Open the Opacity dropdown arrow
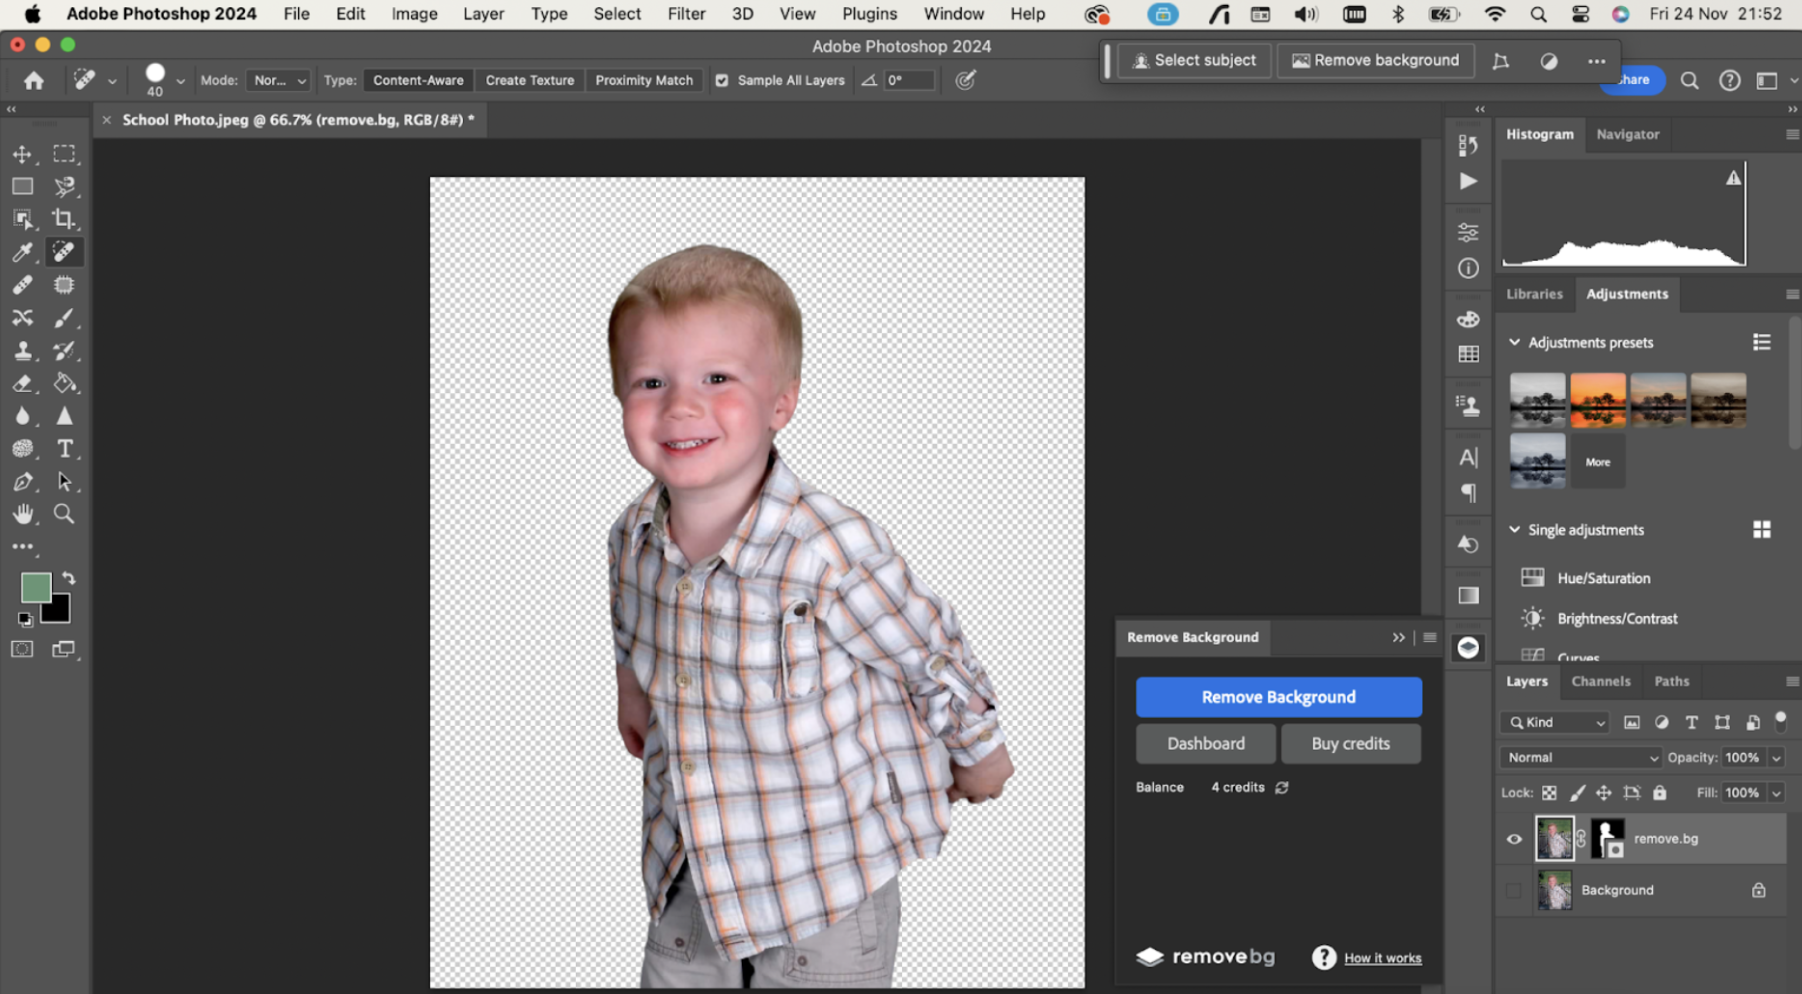1802x994 pixels. coord(1776,758)
